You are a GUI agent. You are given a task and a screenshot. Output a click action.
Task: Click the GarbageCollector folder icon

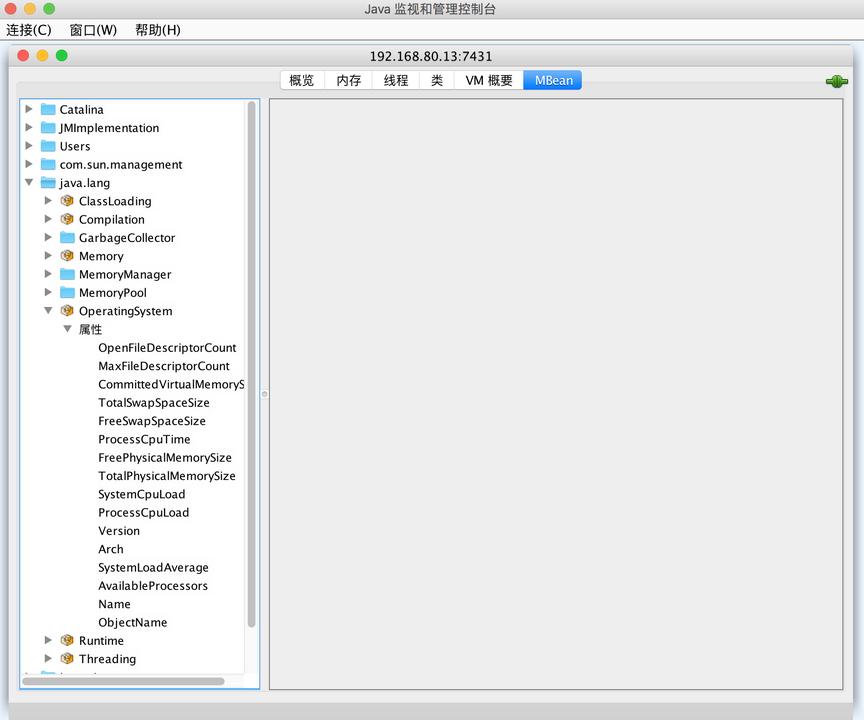67,238
